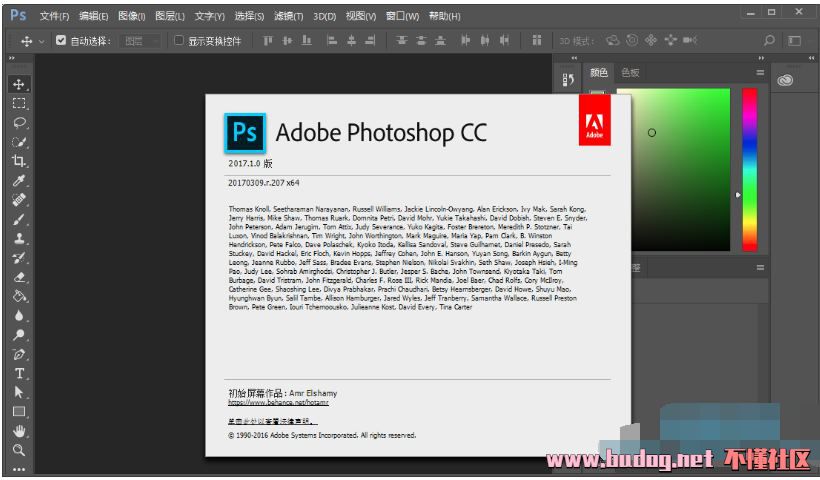
Task: Open the 图像(I) menu
Action: coord(131,16)
